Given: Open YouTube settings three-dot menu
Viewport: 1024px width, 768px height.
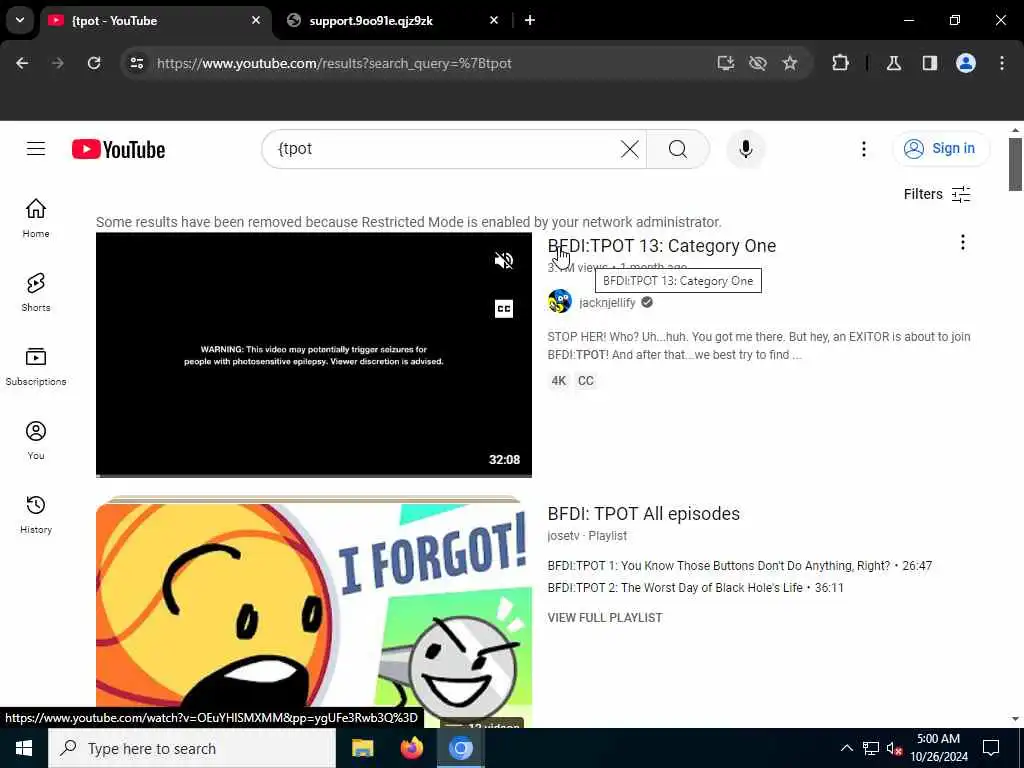Looking at the screenshot, I should pyautogui.click(x=863, y=149).
